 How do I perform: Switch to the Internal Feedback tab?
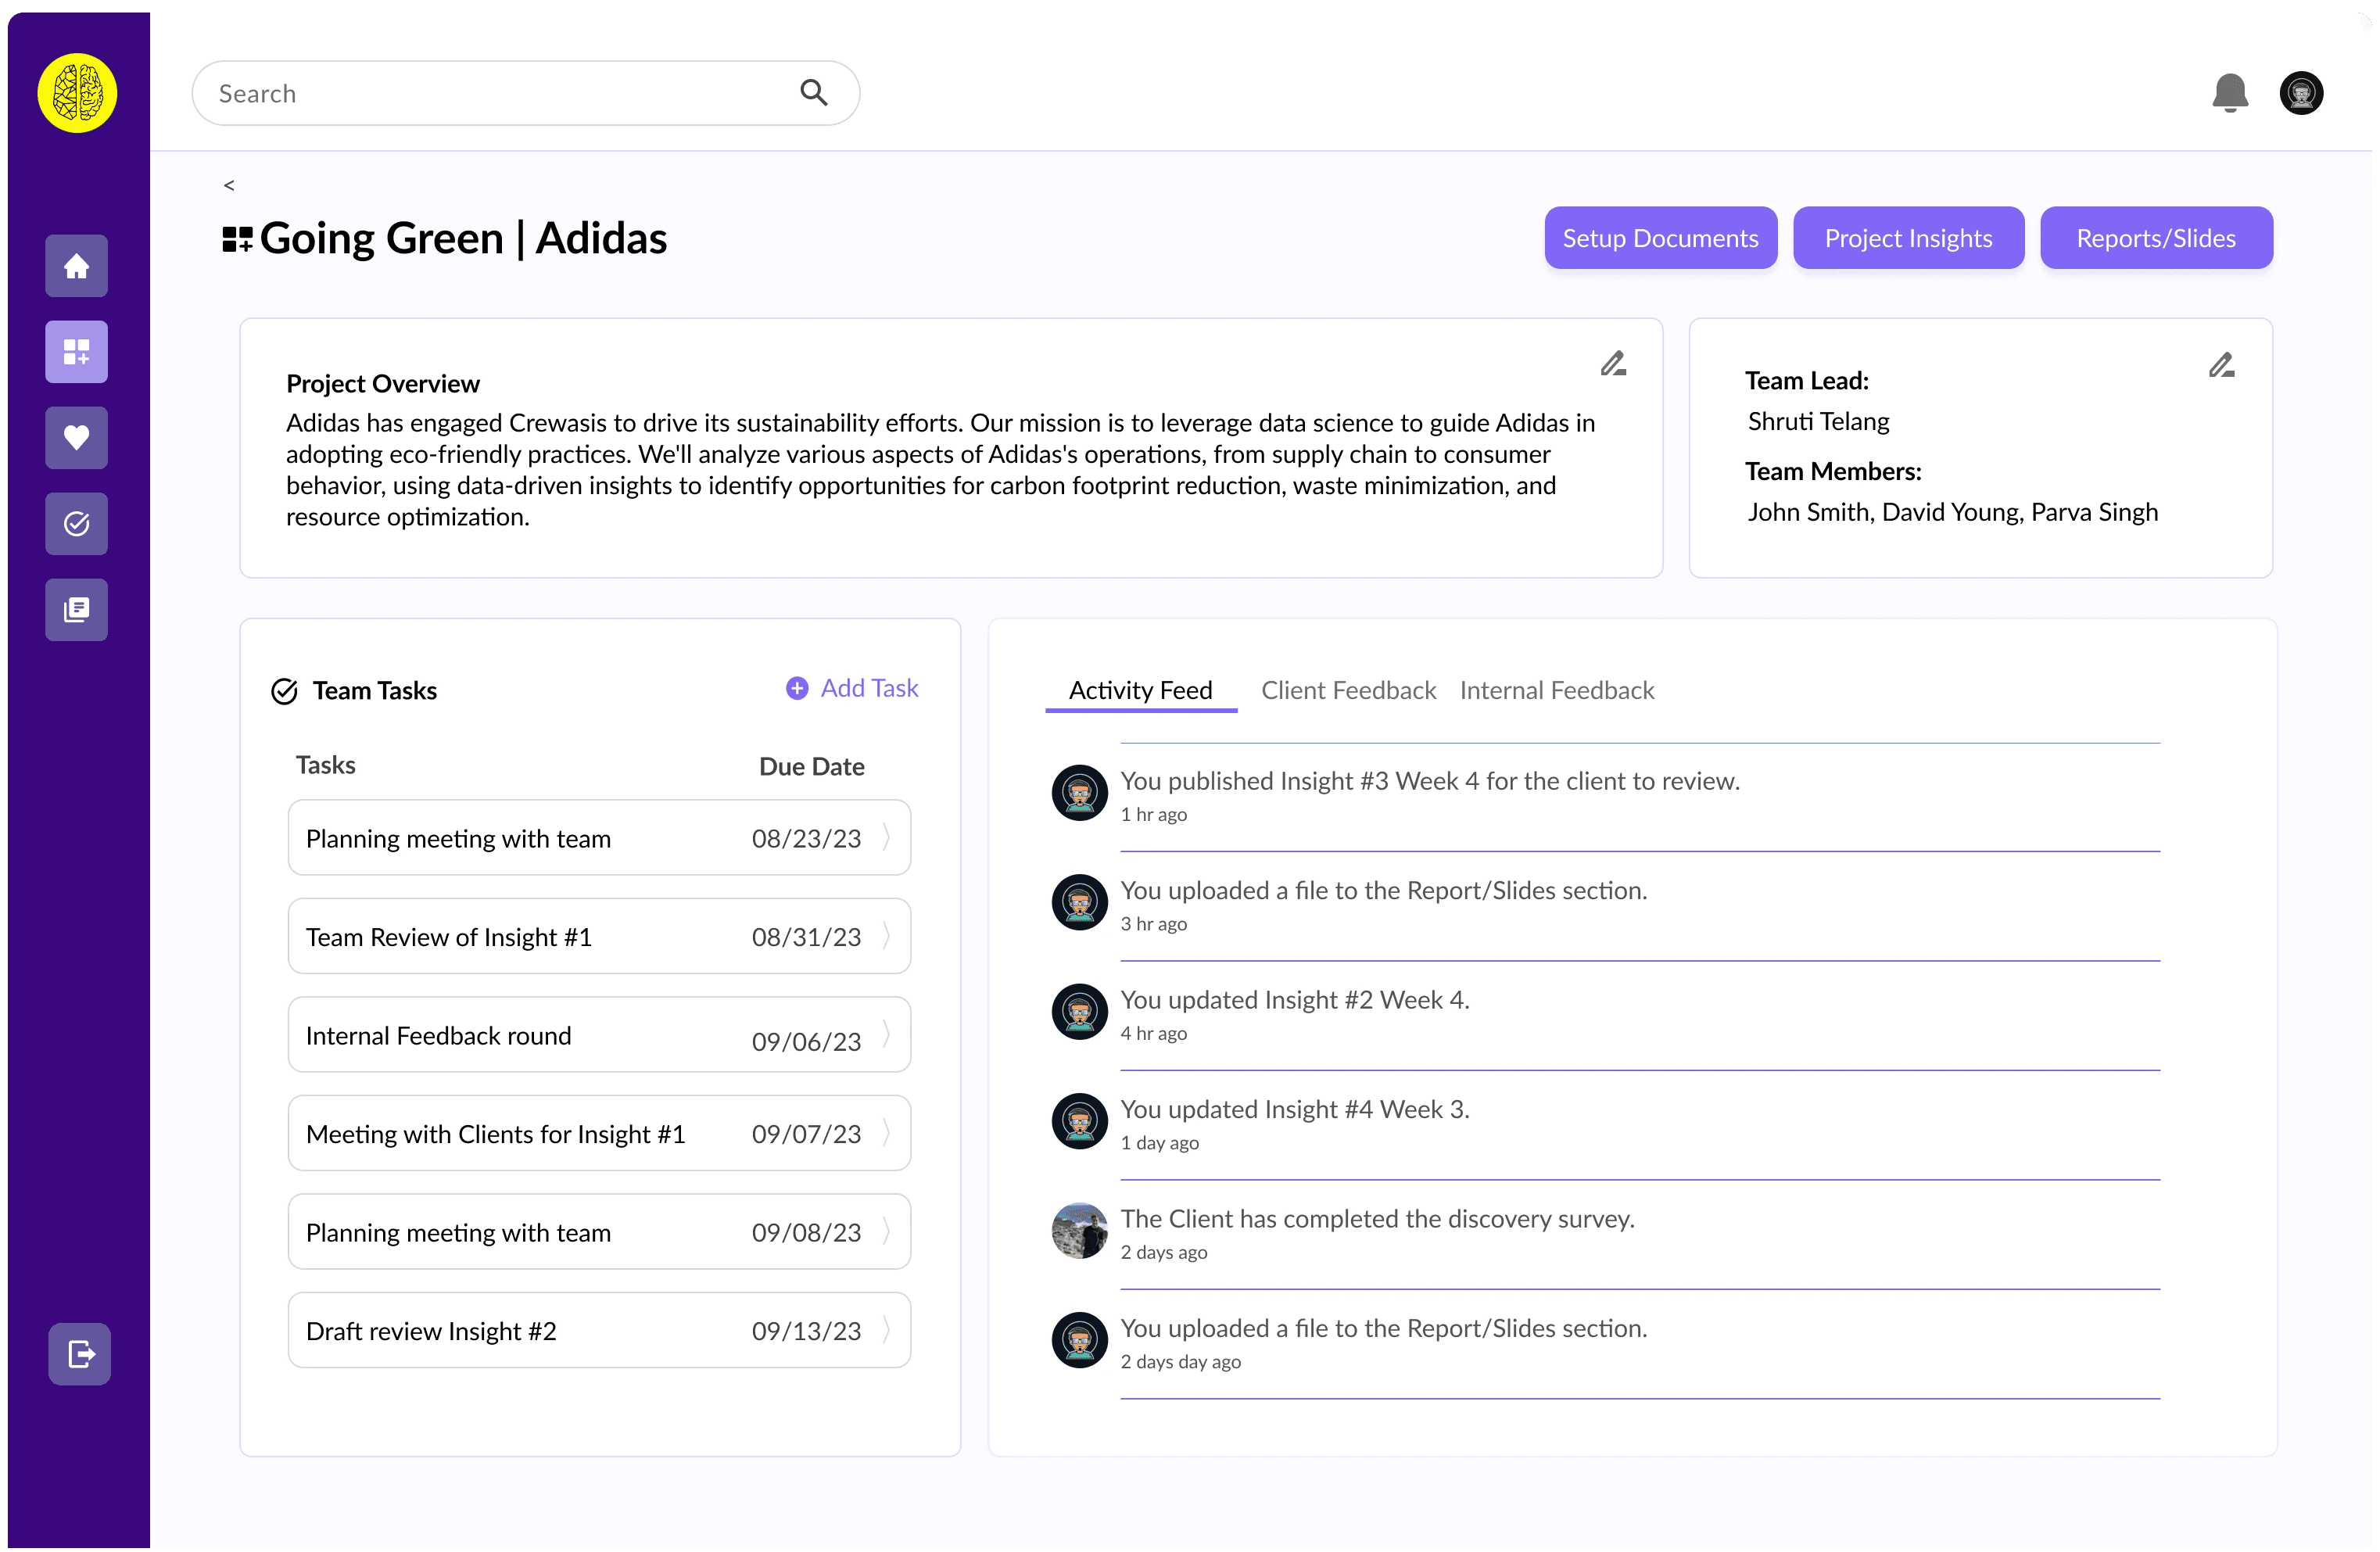(1557, 691)
